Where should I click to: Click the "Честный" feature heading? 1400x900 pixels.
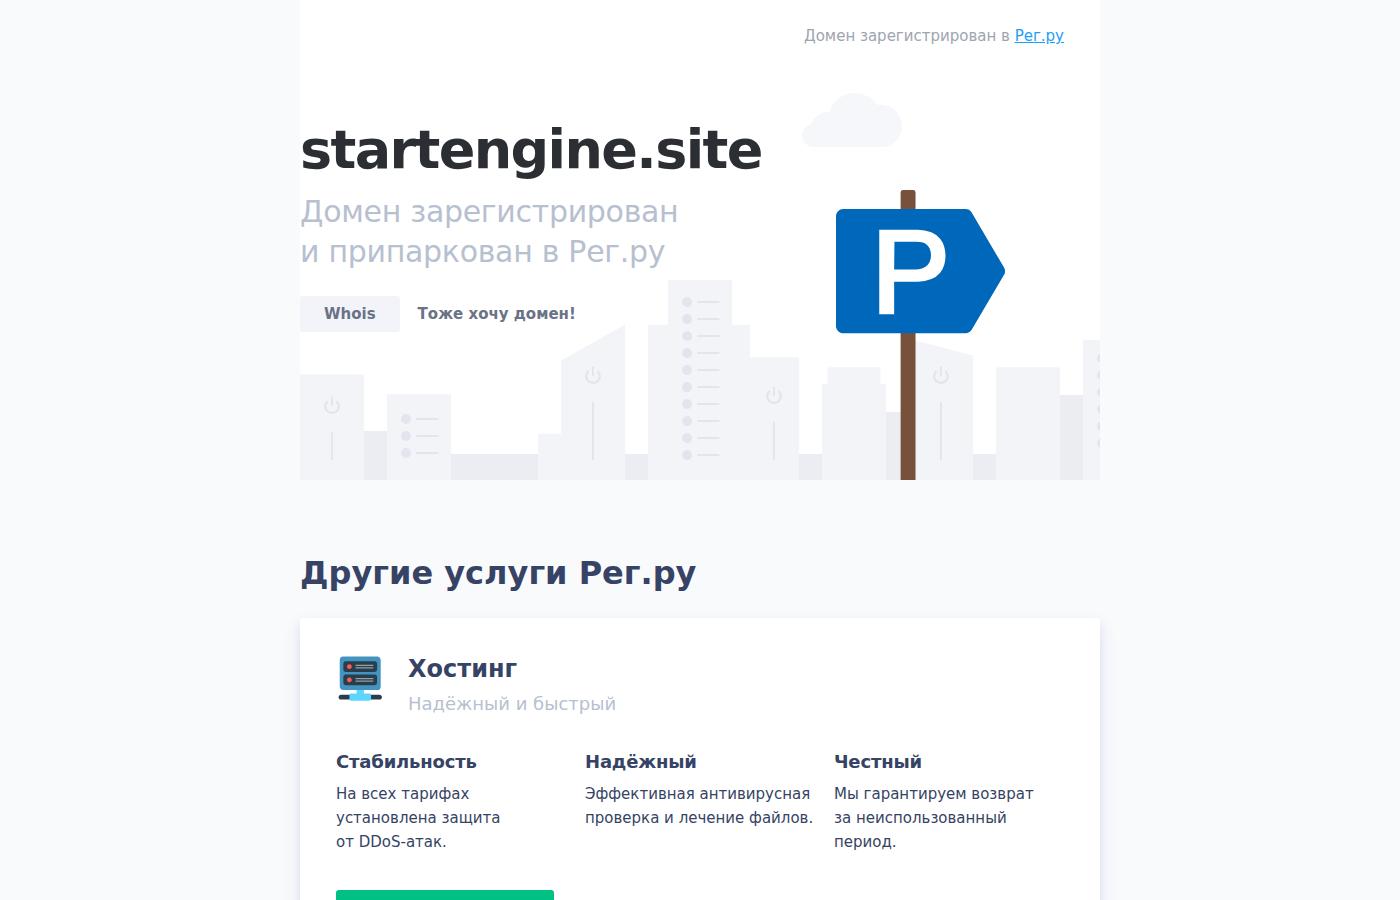tap(878, 762)
